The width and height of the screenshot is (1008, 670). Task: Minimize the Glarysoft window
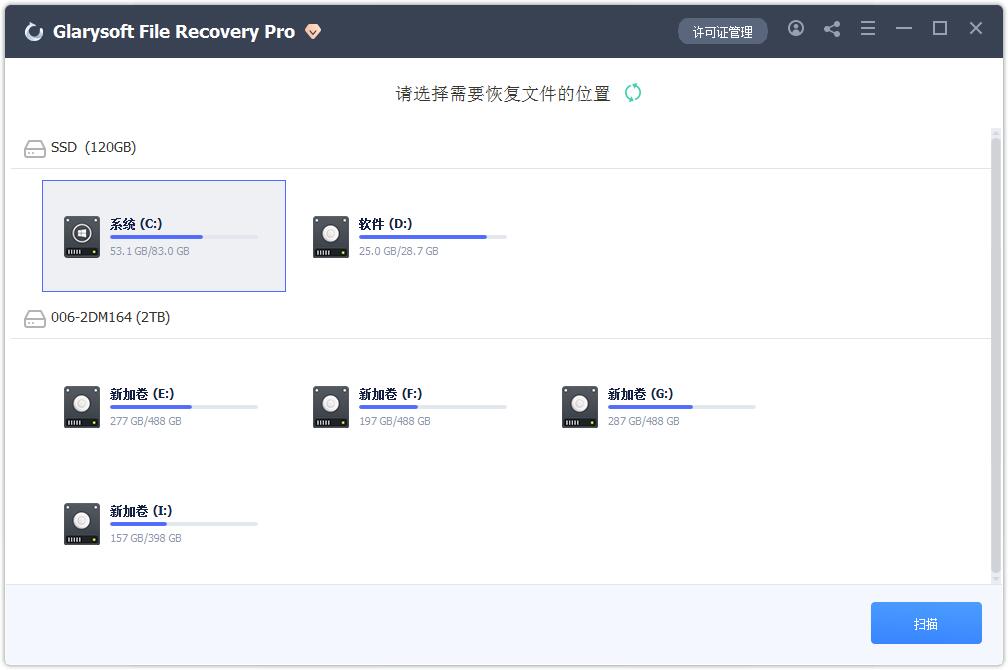pyautogui.click(x=904, y=28)
